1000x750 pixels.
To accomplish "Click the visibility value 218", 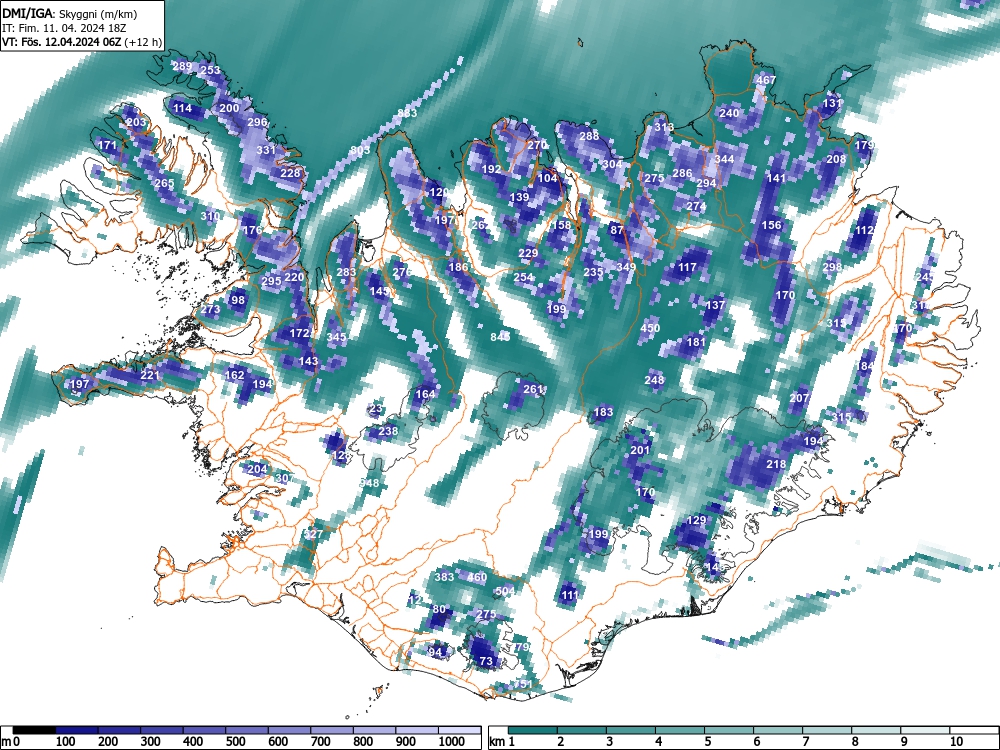I will pyautogui.click(x=776, y=464).
